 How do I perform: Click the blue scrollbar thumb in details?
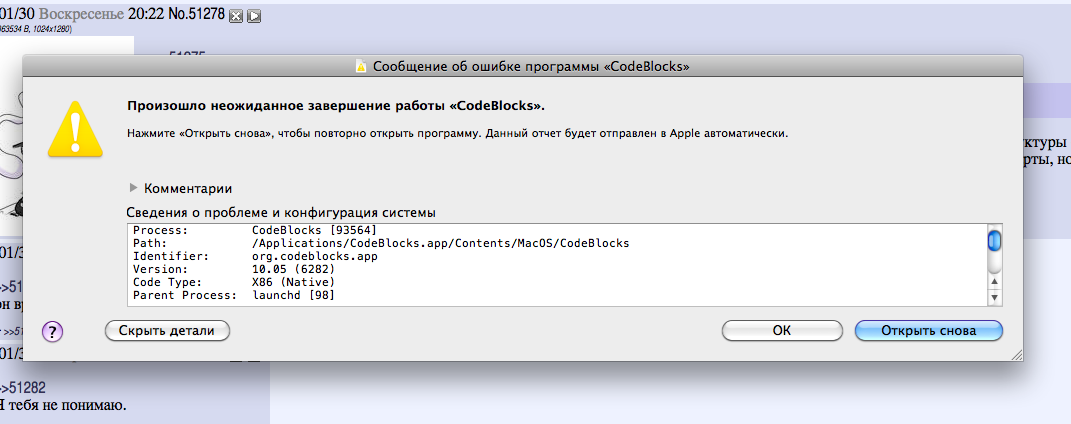pyautogui.click(x=994, y=241)
